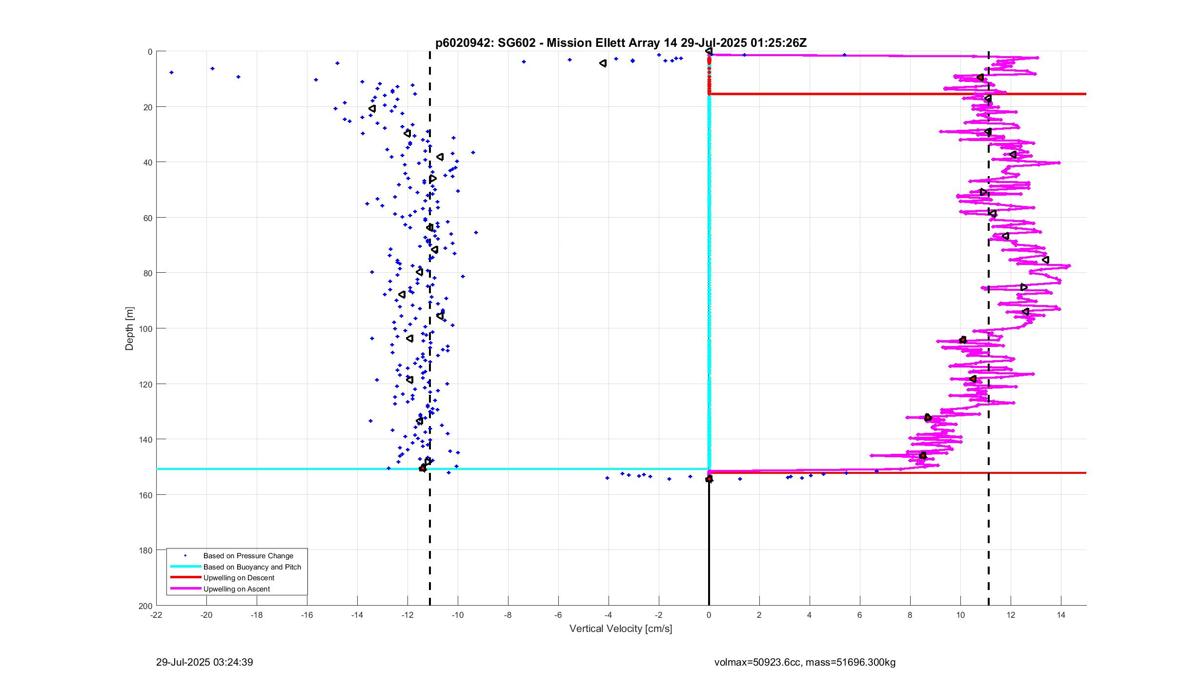Click depth axis tick label '140'

click(x=146, y=440)
